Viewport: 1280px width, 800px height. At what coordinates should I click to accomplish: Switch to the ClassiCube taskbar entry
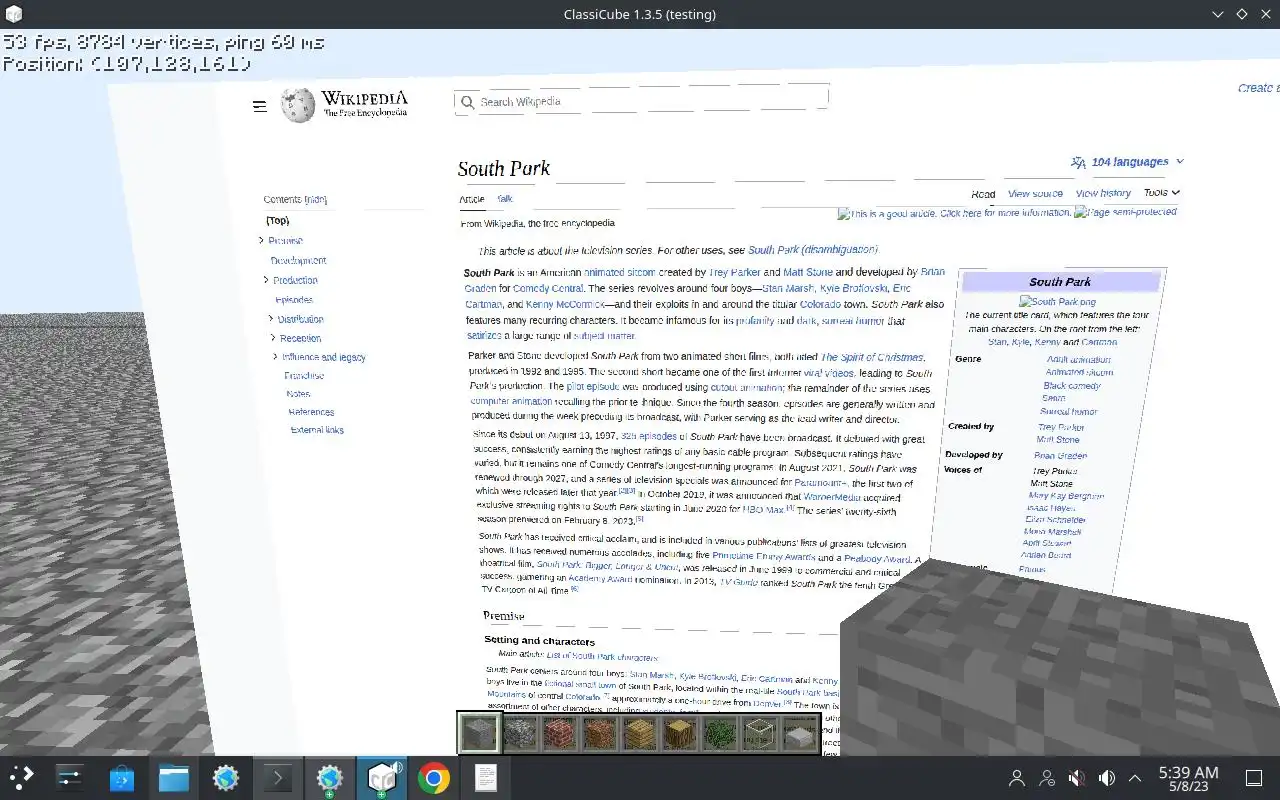(x=382, y=777)
